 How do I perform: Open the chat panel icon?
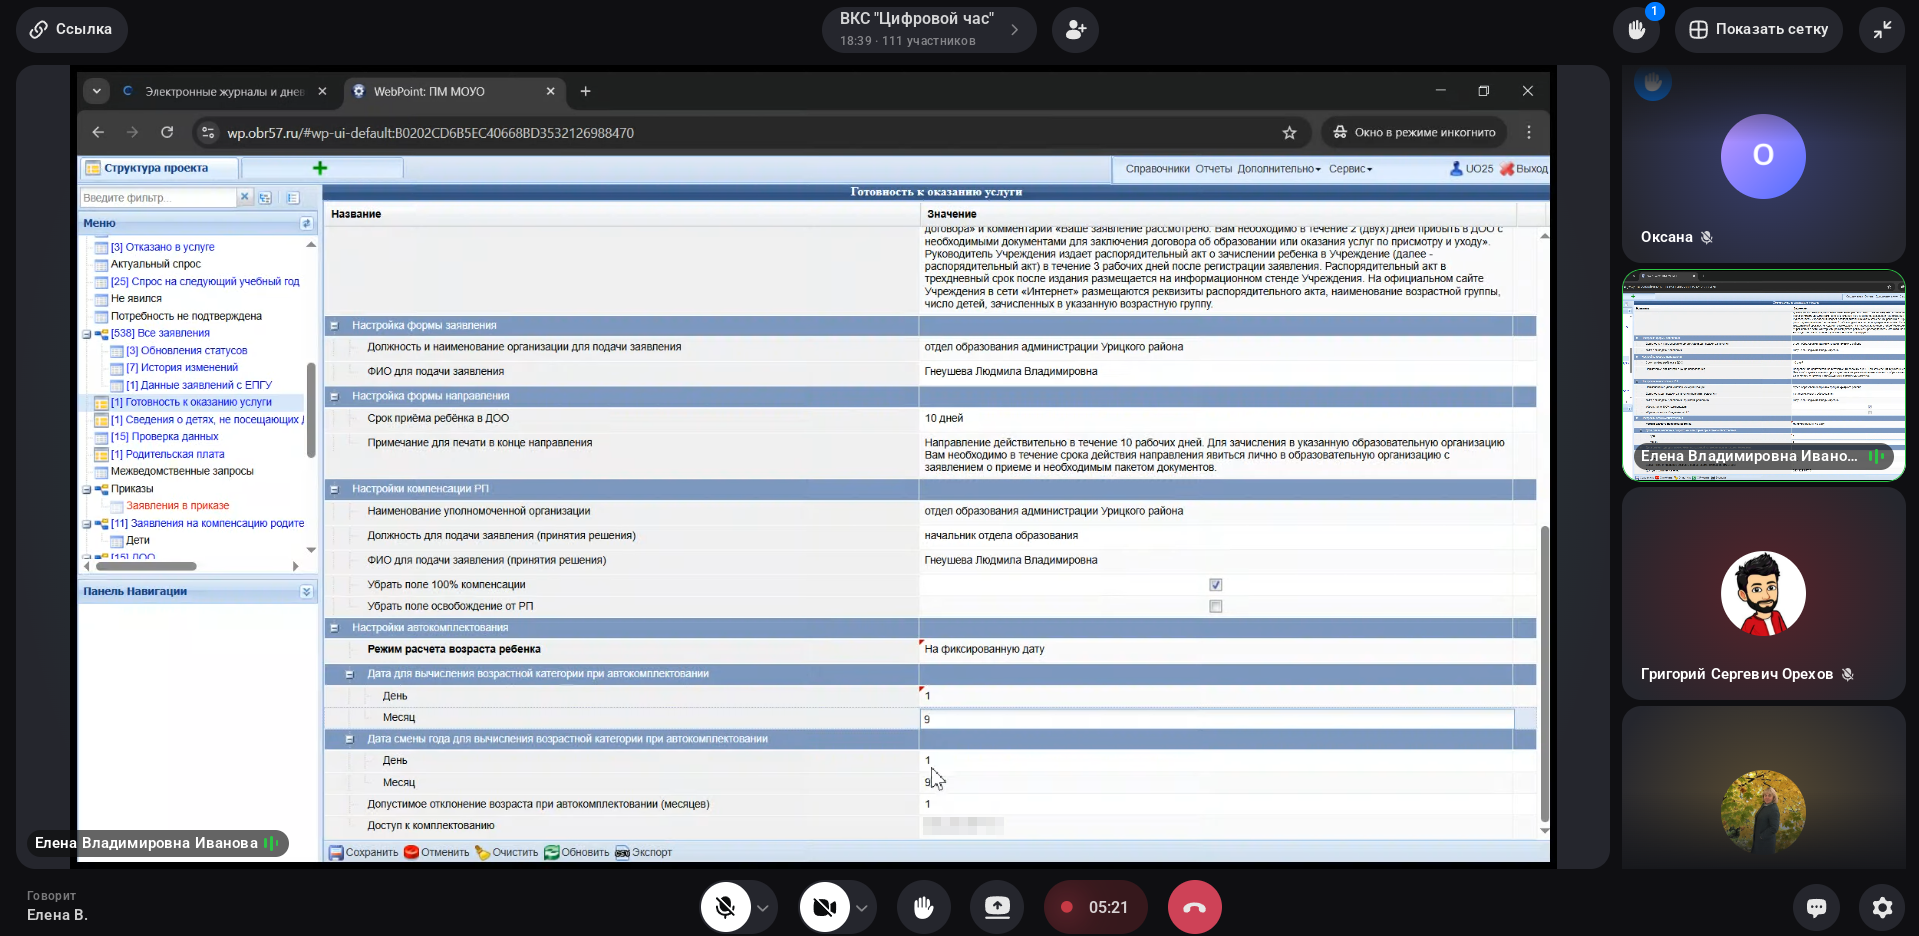pyautogui.click(x=1816, y=907)
